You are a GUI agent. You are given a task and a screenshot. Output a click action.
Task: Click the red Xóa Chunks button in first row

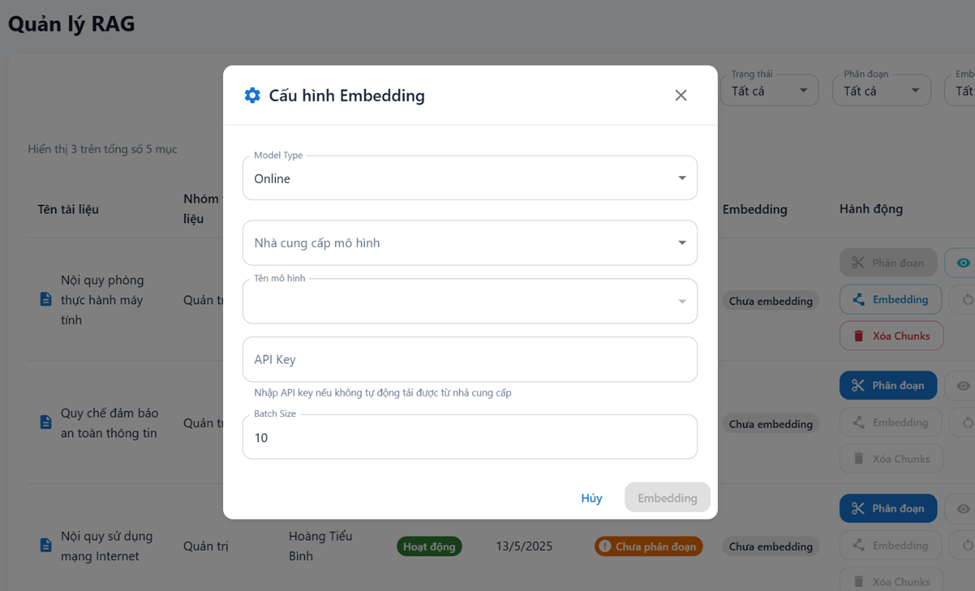[x=890, y=336]
